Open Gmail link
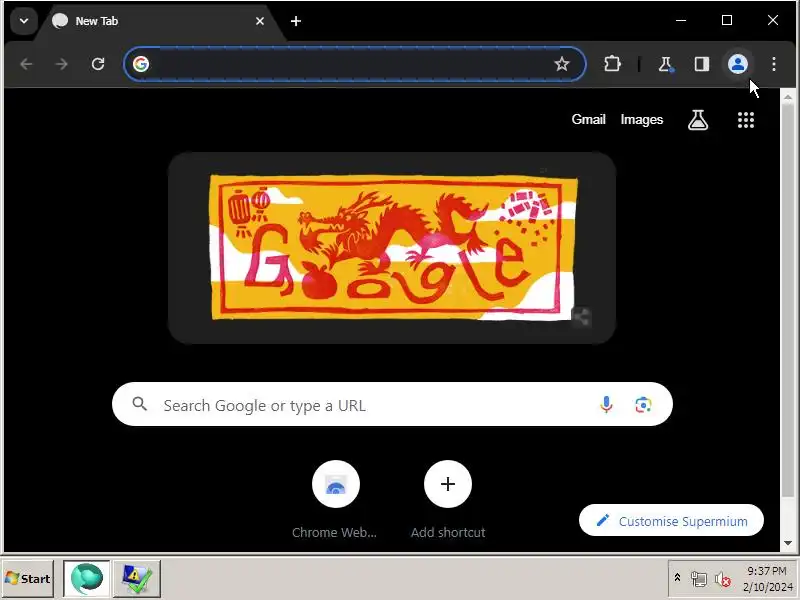This screenshot has width=800, height=600. (x=588, y=119)
